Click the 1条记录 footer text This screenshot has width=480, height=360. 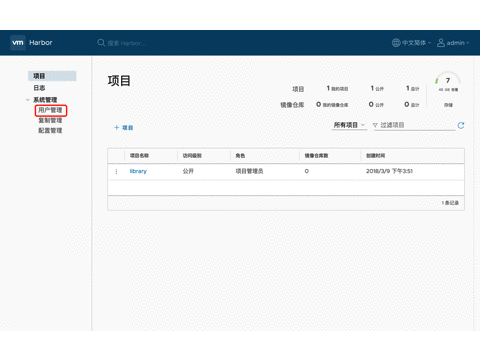pos(450,203)
